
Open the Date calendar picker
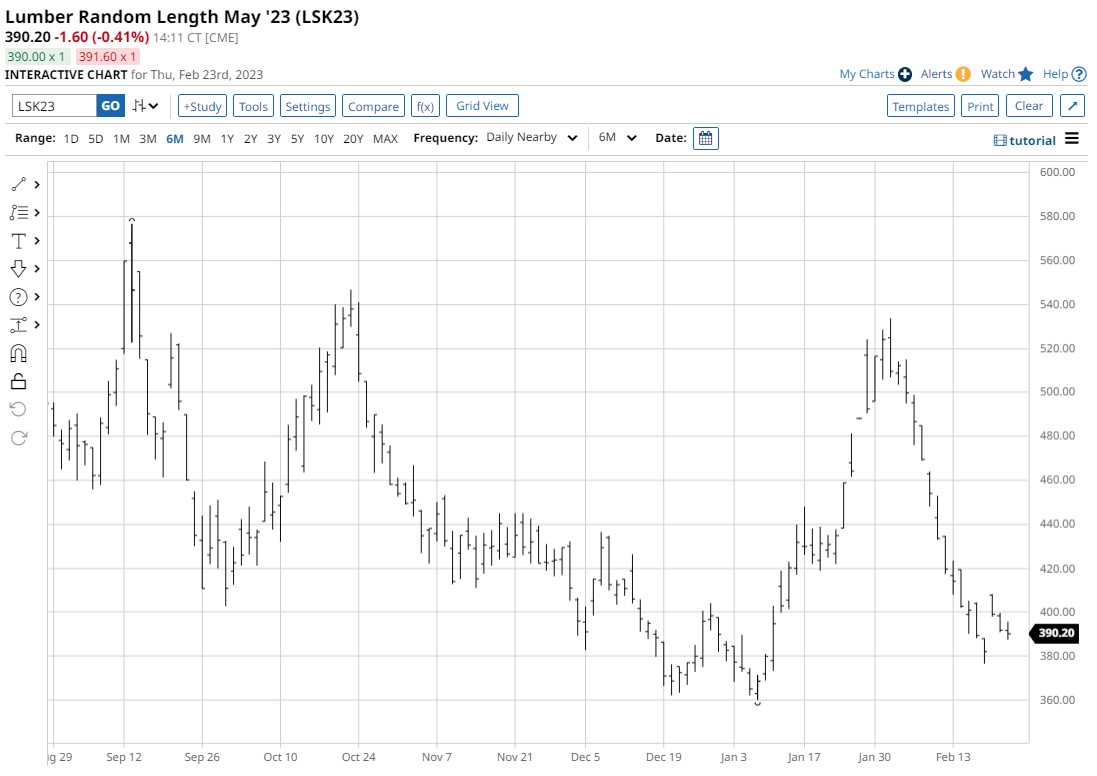pos(705,139)
